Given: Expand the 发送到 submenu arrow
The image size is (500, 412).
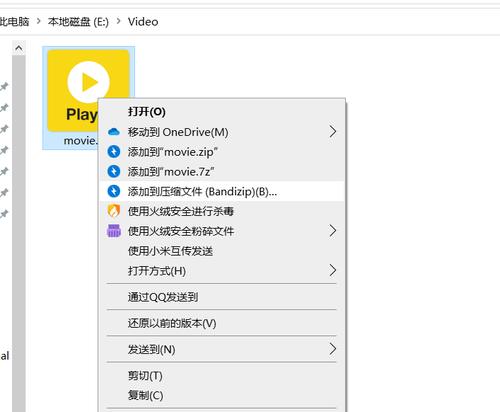Looking at the screenshot, I should pyautogui.click(x=332, y=349).
